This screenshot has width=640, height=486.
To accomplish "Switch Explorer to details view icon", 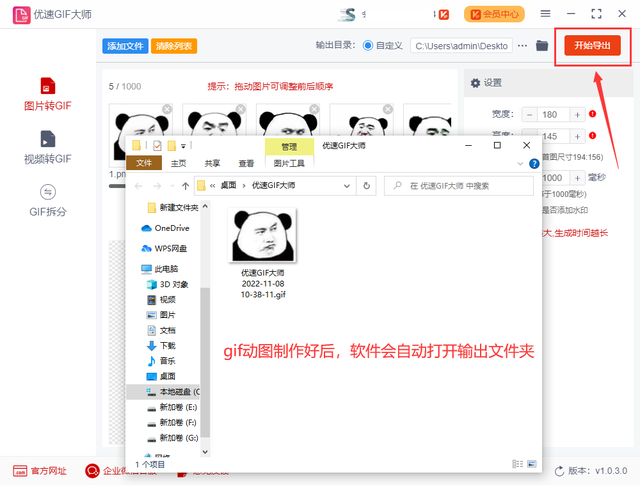I will pyautogui.click(x=517, y=464).
